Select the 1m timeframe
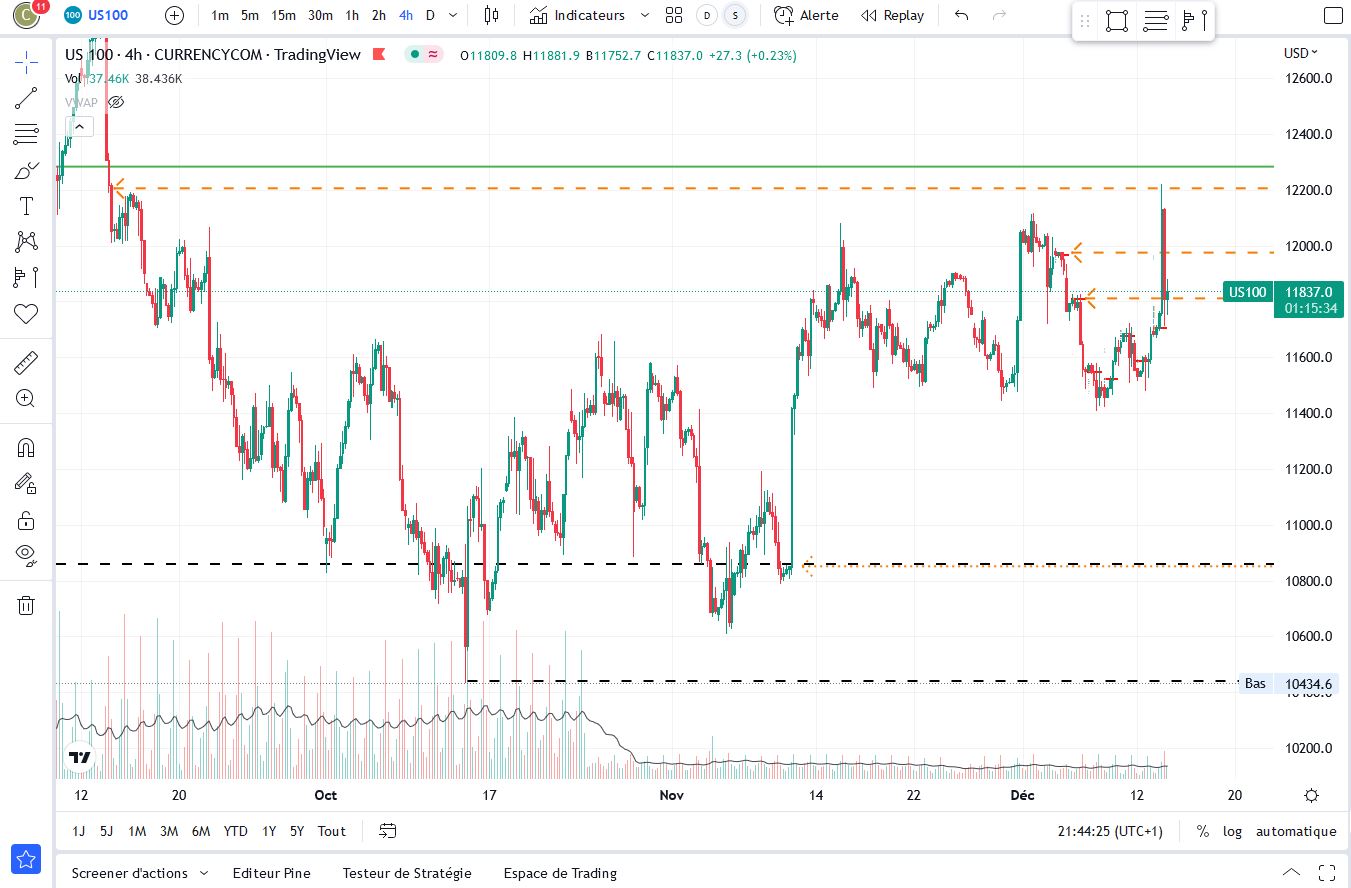This screenshot has height=888, width=1351. coord(220,15)
